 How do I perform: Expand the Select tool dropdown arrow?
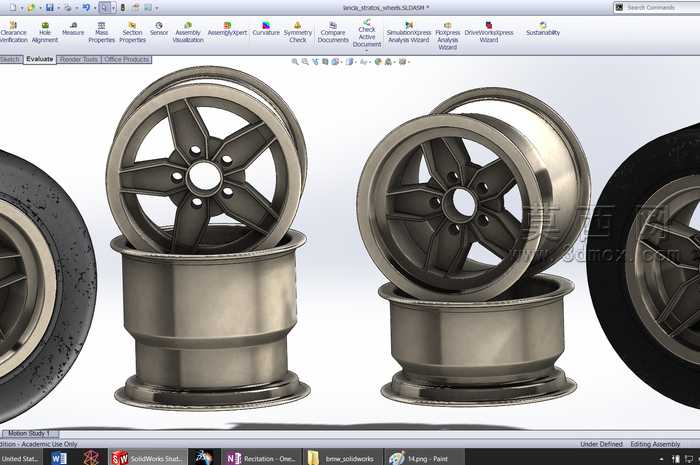113,8
